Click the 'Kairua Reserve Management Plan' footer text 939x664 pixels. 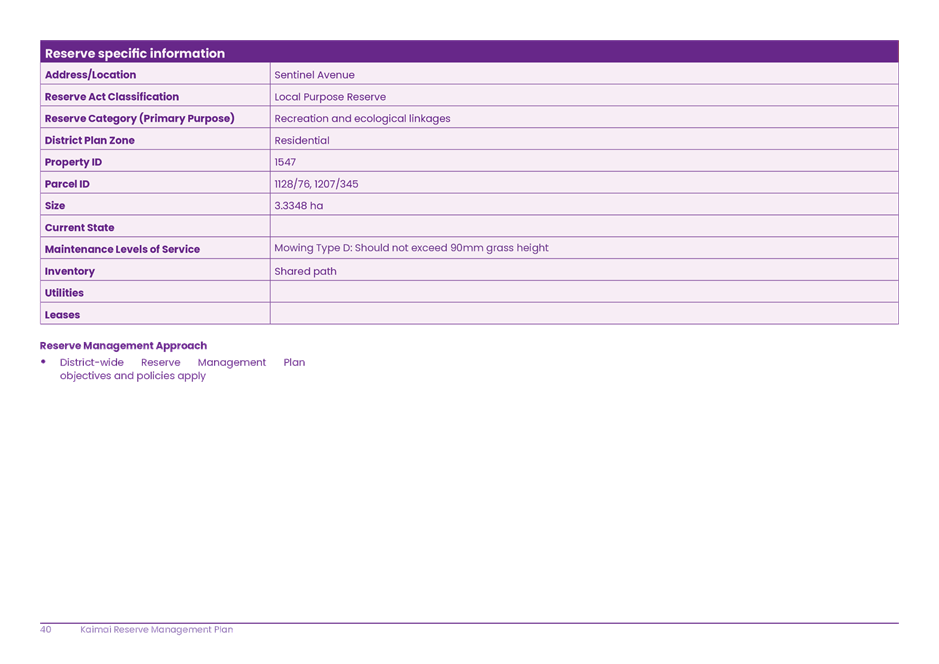click(157, 630)
